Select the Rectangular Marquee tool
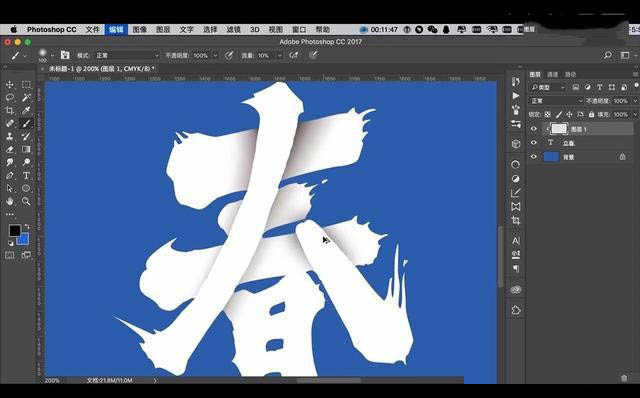Image resolution: width=640 pixels, height=398 pixels. click(x=26, y=84)
